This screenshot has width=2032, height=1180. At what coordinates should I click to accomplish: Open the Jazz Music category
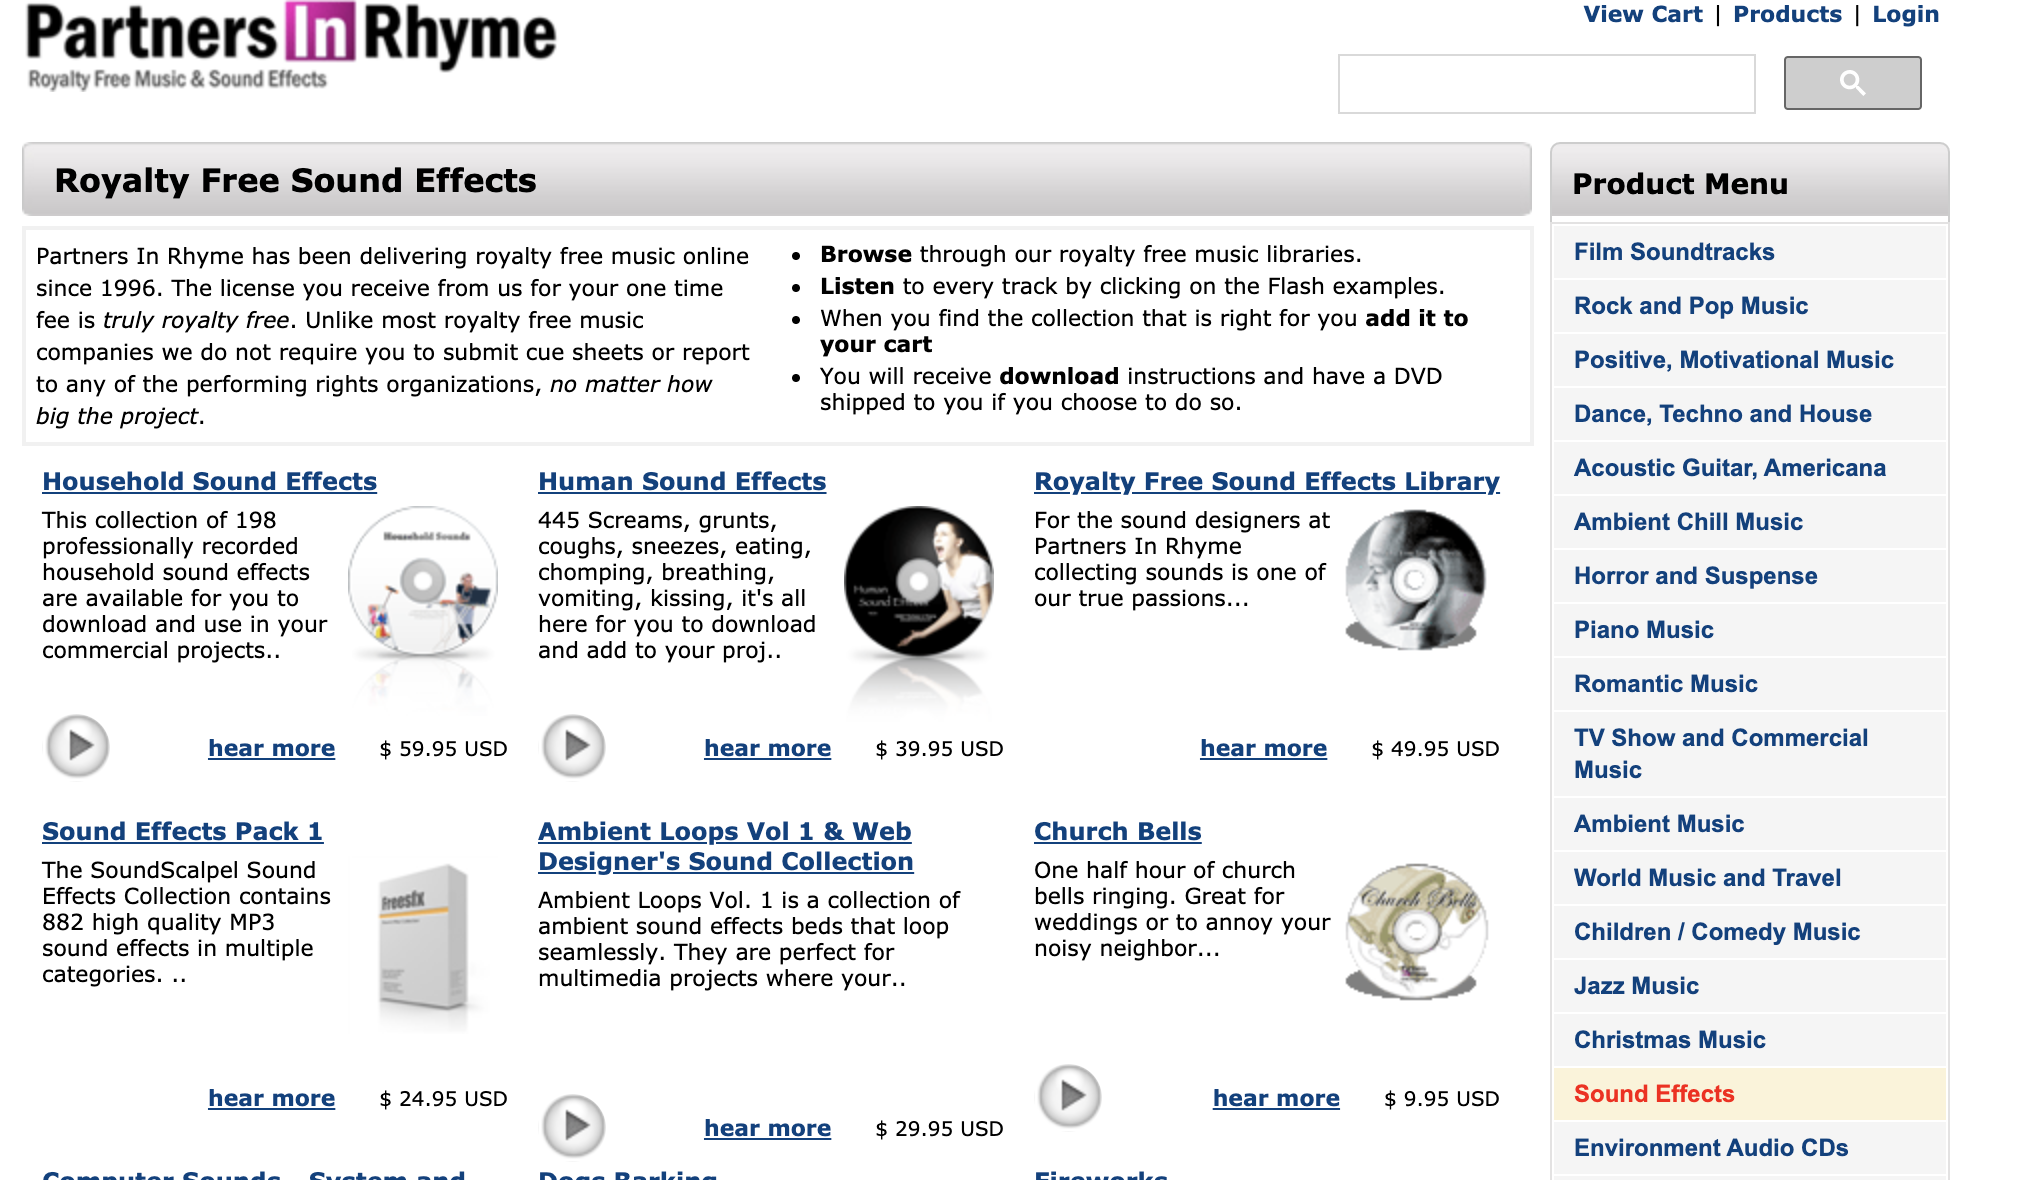point(1636,986)
